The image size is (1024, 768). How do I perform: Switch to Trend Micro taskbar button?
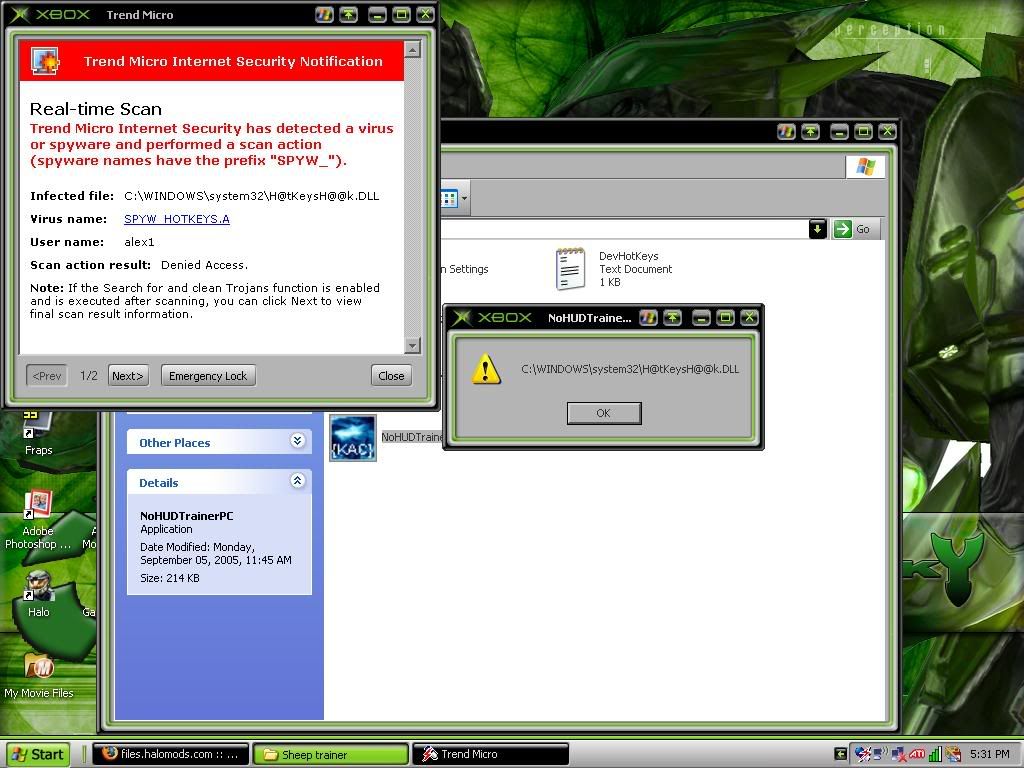[490, 754]
